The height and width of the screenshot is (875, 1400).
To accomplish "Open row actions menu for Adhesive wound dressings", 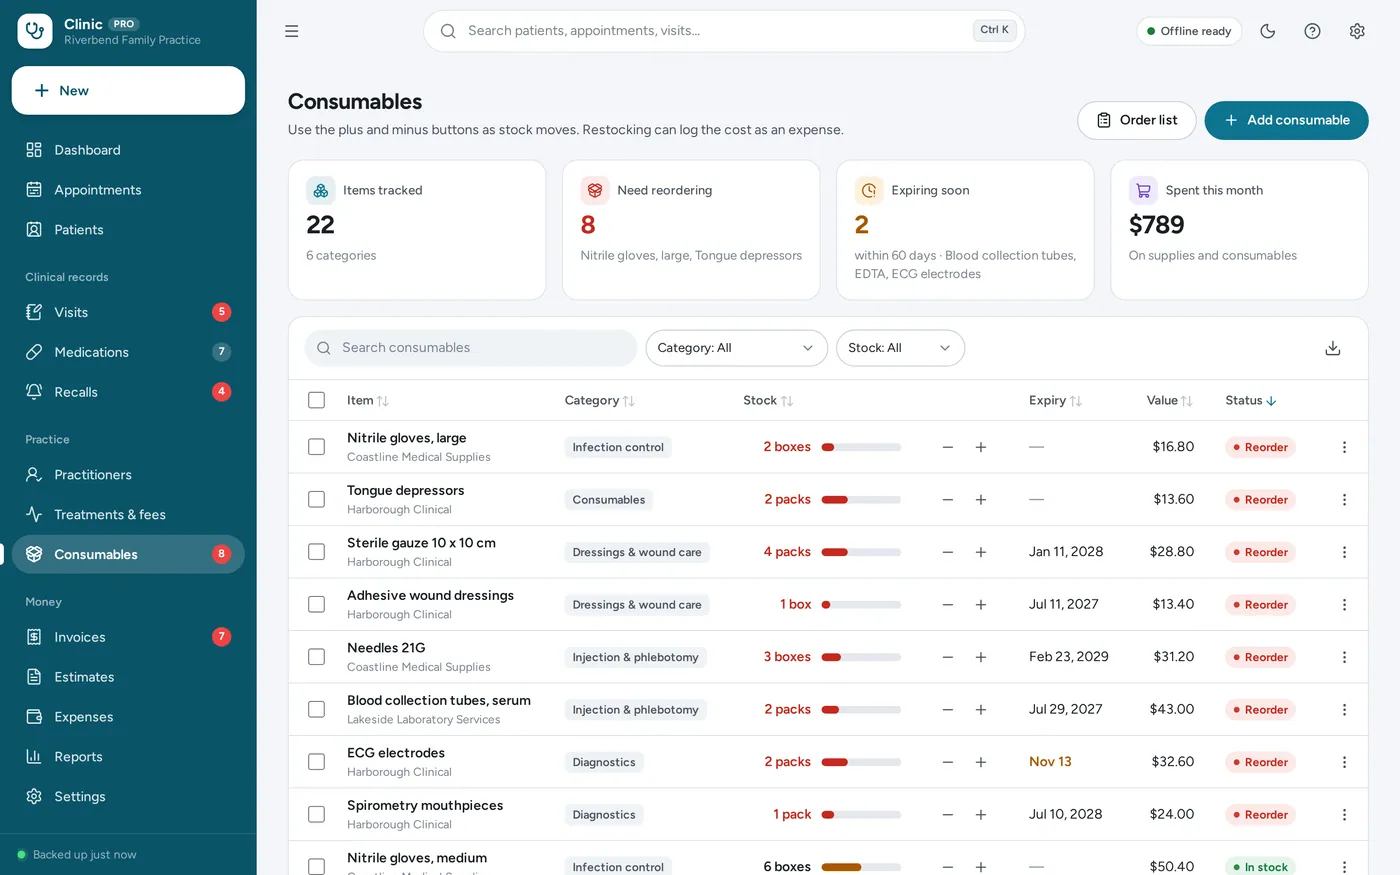I will point(1344,605).
